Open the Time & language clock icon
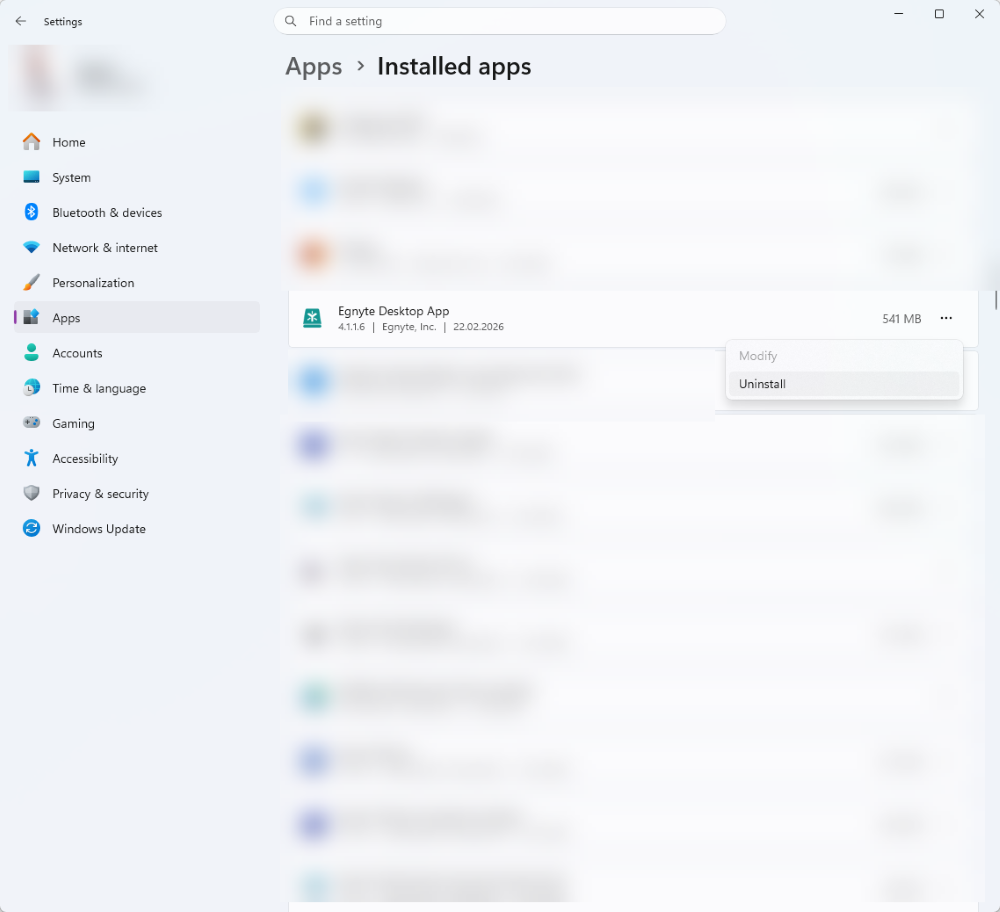 (x=31, y=387)
